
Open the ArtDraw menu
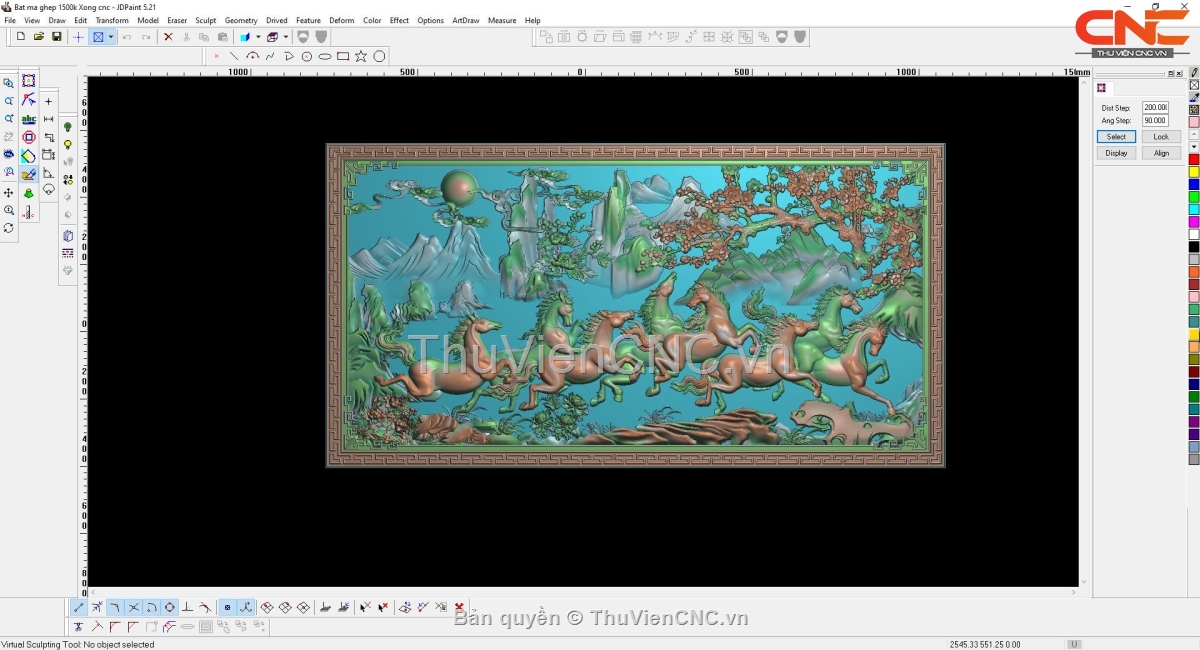point(465,20)
